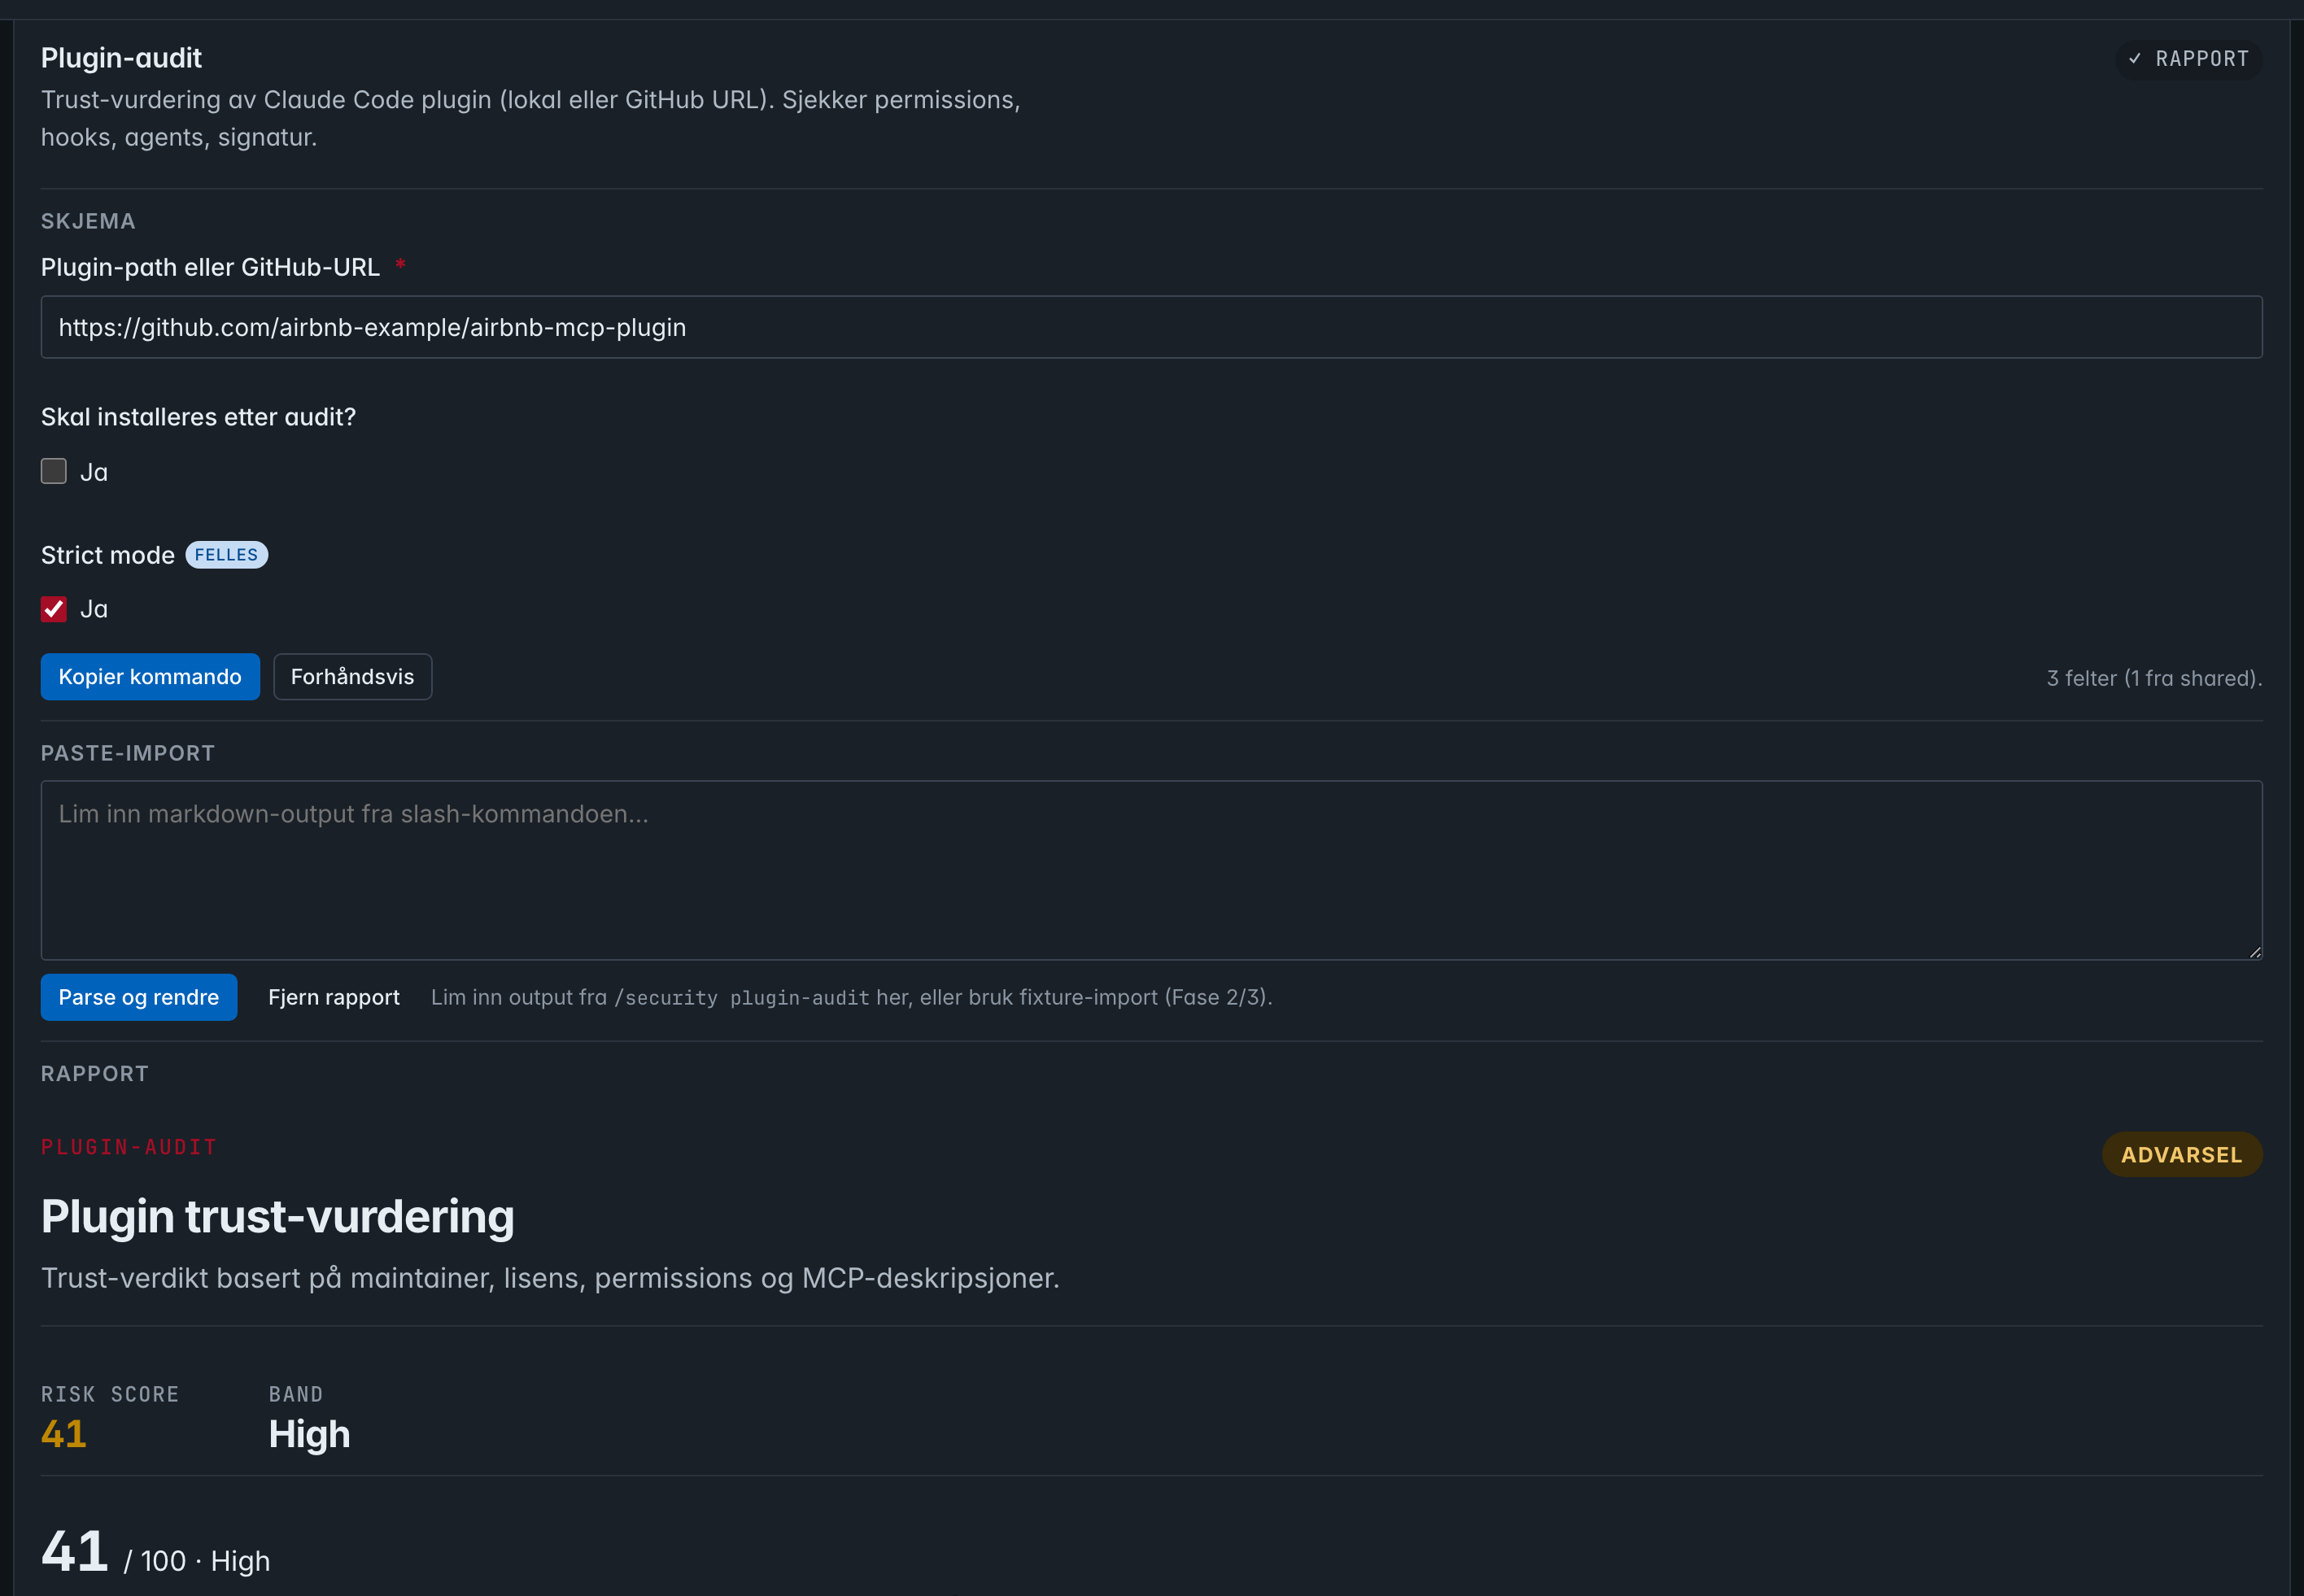This screenshot has width=2304, height=1596.
Task: Click Fjern rapport to clear report
Action: [x=334, y=997]
